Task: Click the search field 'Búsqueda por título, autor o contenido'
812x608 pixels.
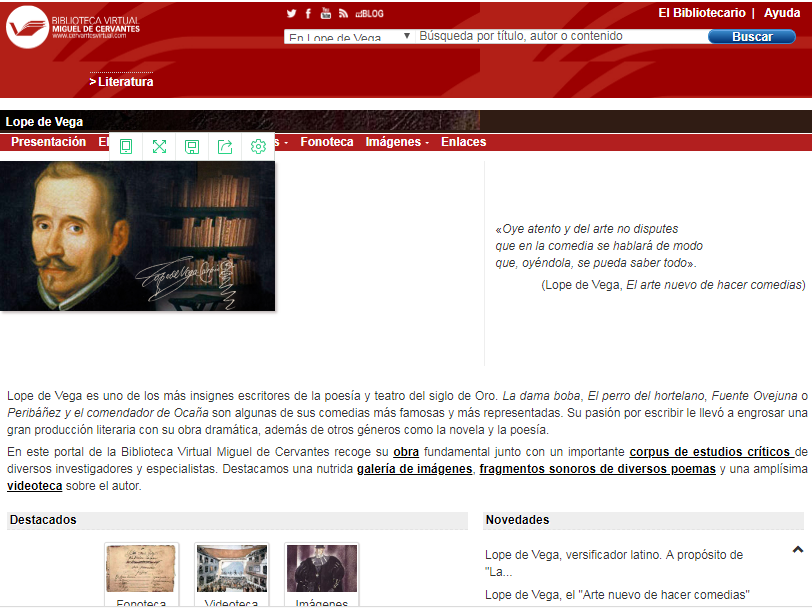Action: [x=561, y=36]
